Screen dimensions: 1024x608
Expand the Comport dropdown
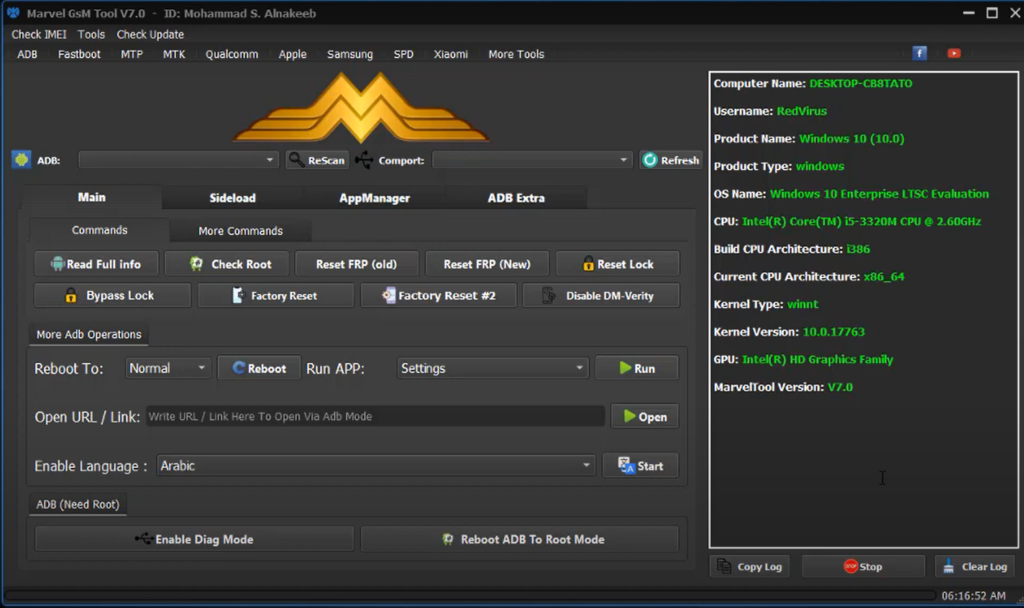532,159
